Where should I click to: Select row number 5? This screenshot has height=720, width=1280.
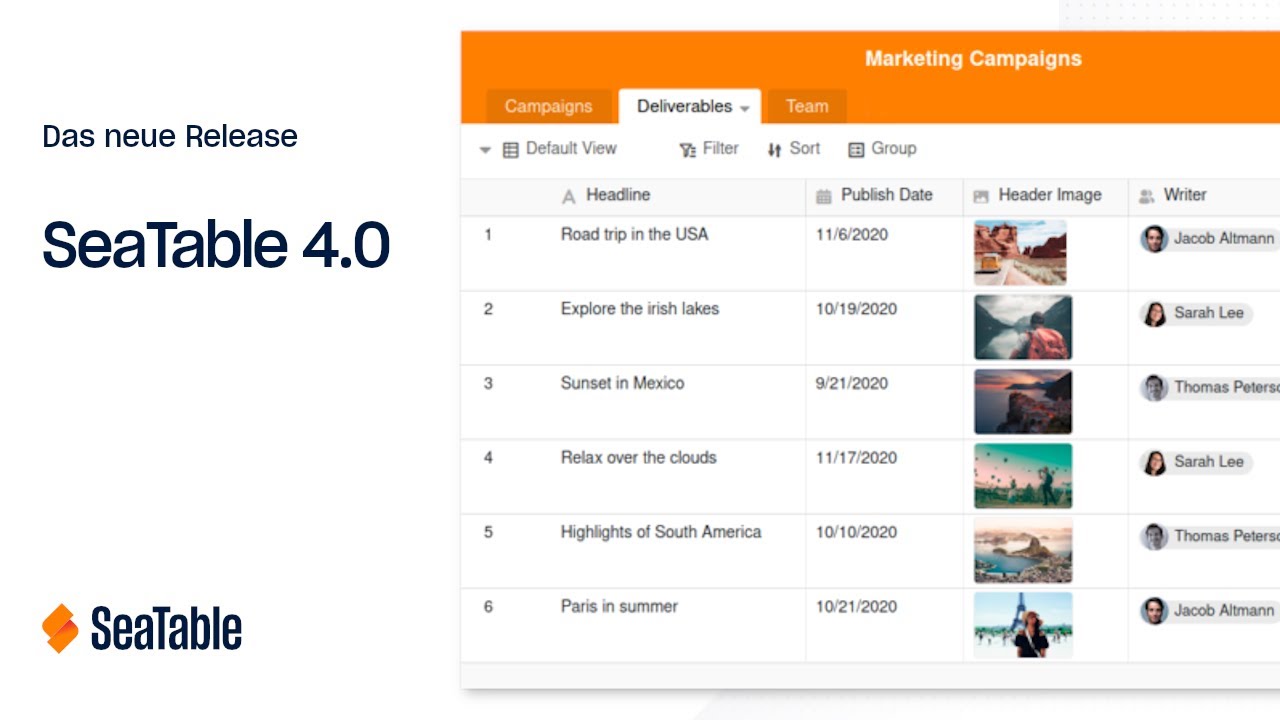click(x=488, y=532)
